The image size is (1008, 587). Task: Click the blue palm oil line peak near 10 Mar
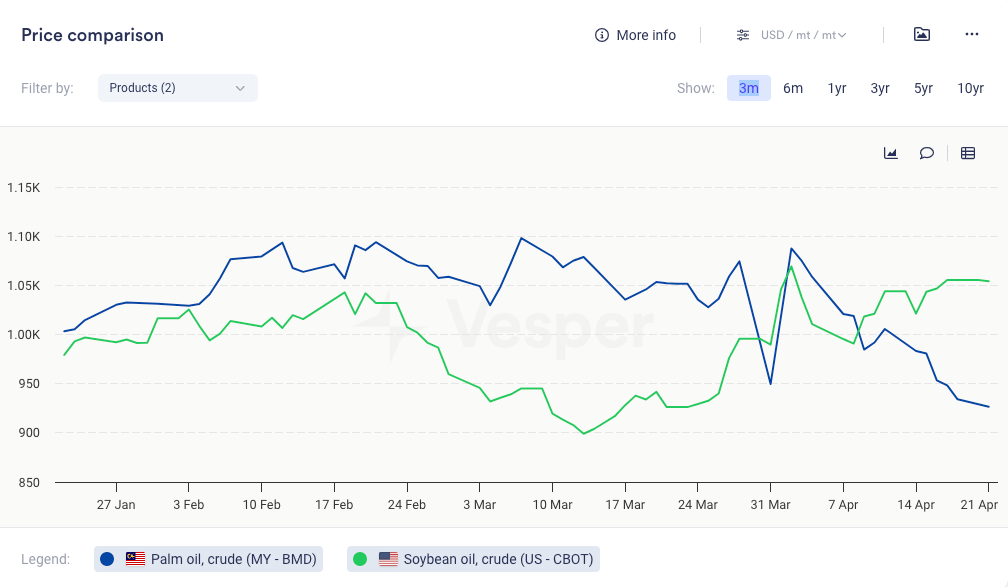[521, 238]
